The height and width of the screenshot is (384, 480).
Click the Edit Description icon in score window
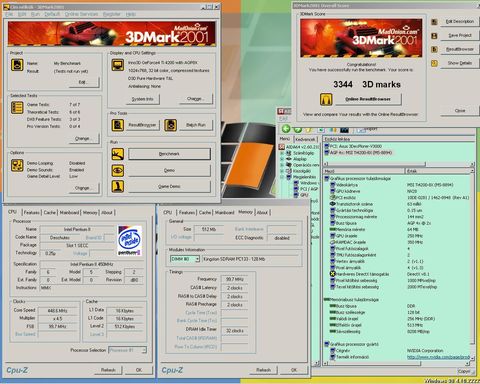(x=434, y=22)
